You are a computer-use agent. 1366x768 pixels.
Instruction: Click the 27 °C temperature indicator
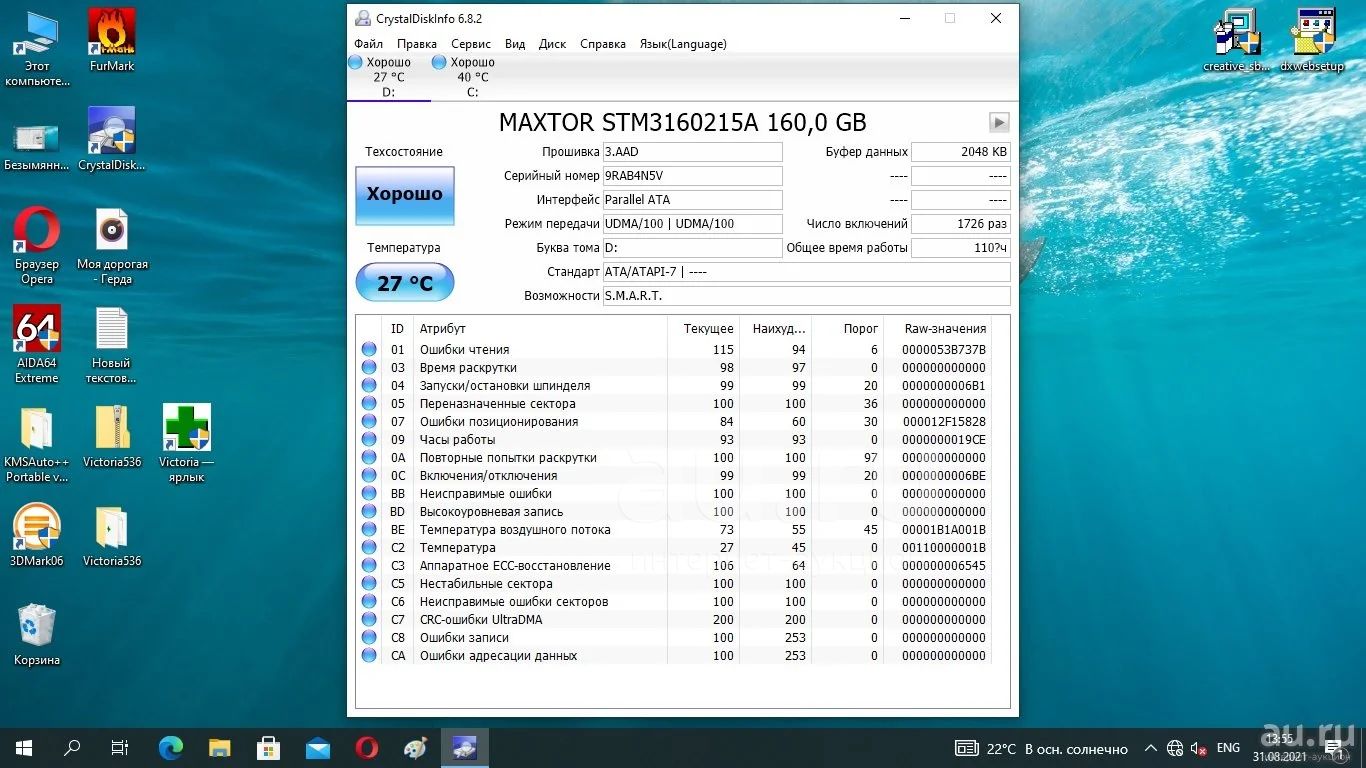(x=405, y=283)
